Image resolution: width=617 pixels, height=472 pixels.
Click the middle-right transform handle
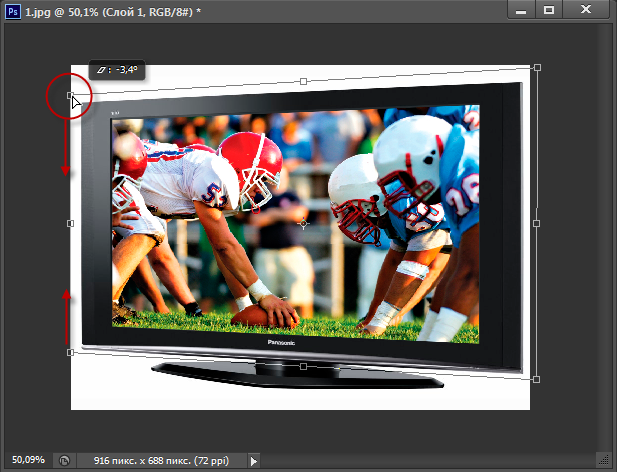tap(537, 223)
